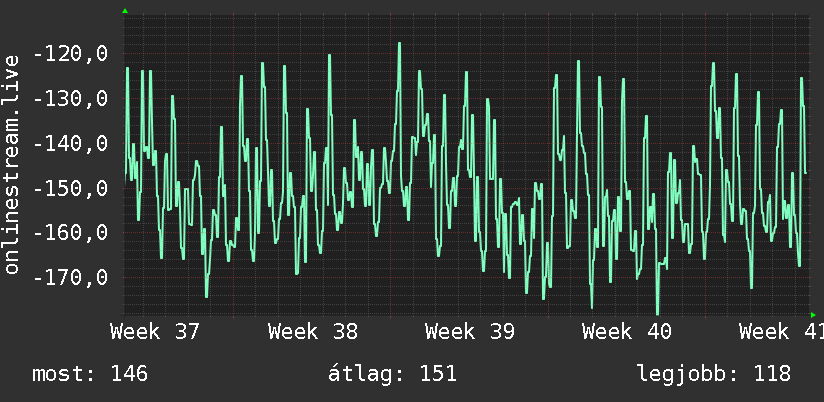Viewport: 824px width, 402px height.
Task: Click the deep trough early in Week 37
Action: coord(207,296)
